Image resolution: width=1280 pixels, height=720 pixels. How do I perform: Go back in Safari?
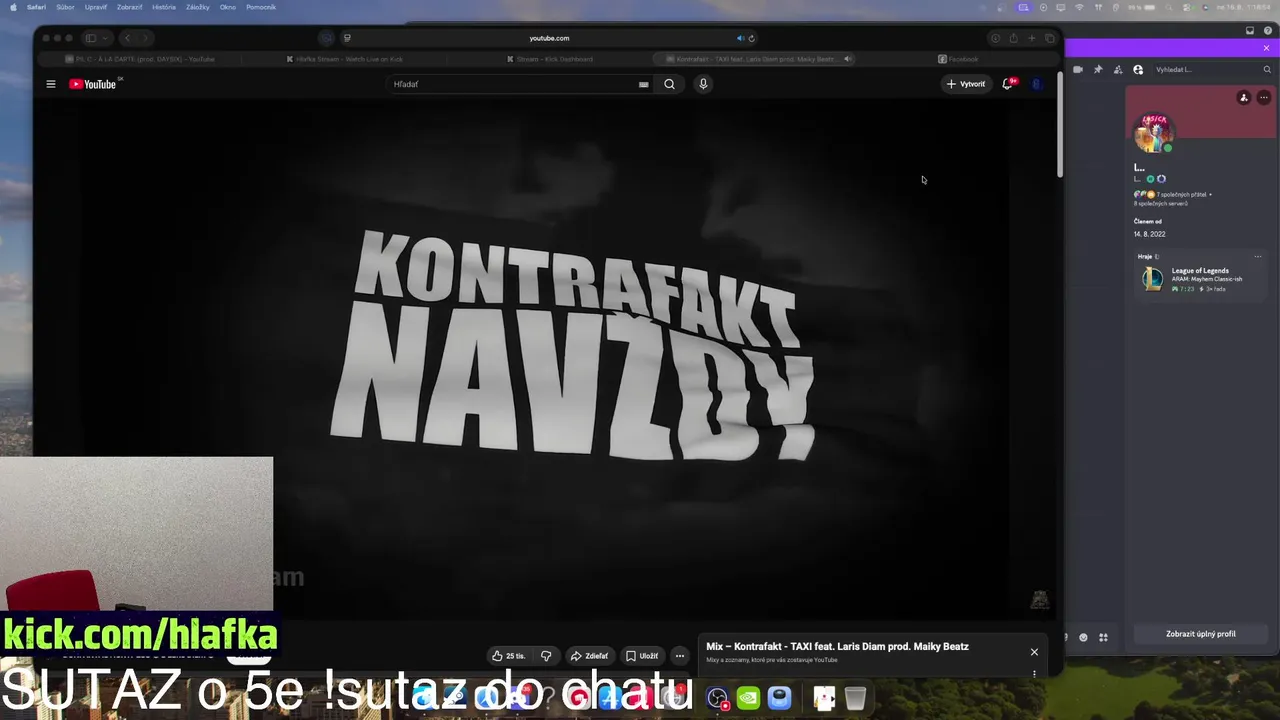[x=127, y=38]
